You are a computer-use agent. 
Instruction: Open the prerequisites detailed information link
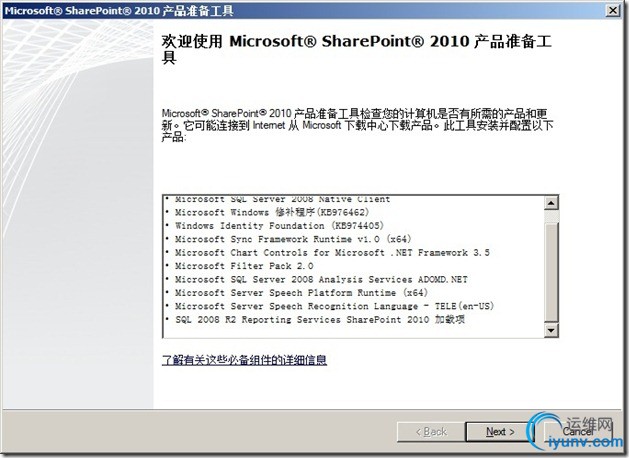244,360
